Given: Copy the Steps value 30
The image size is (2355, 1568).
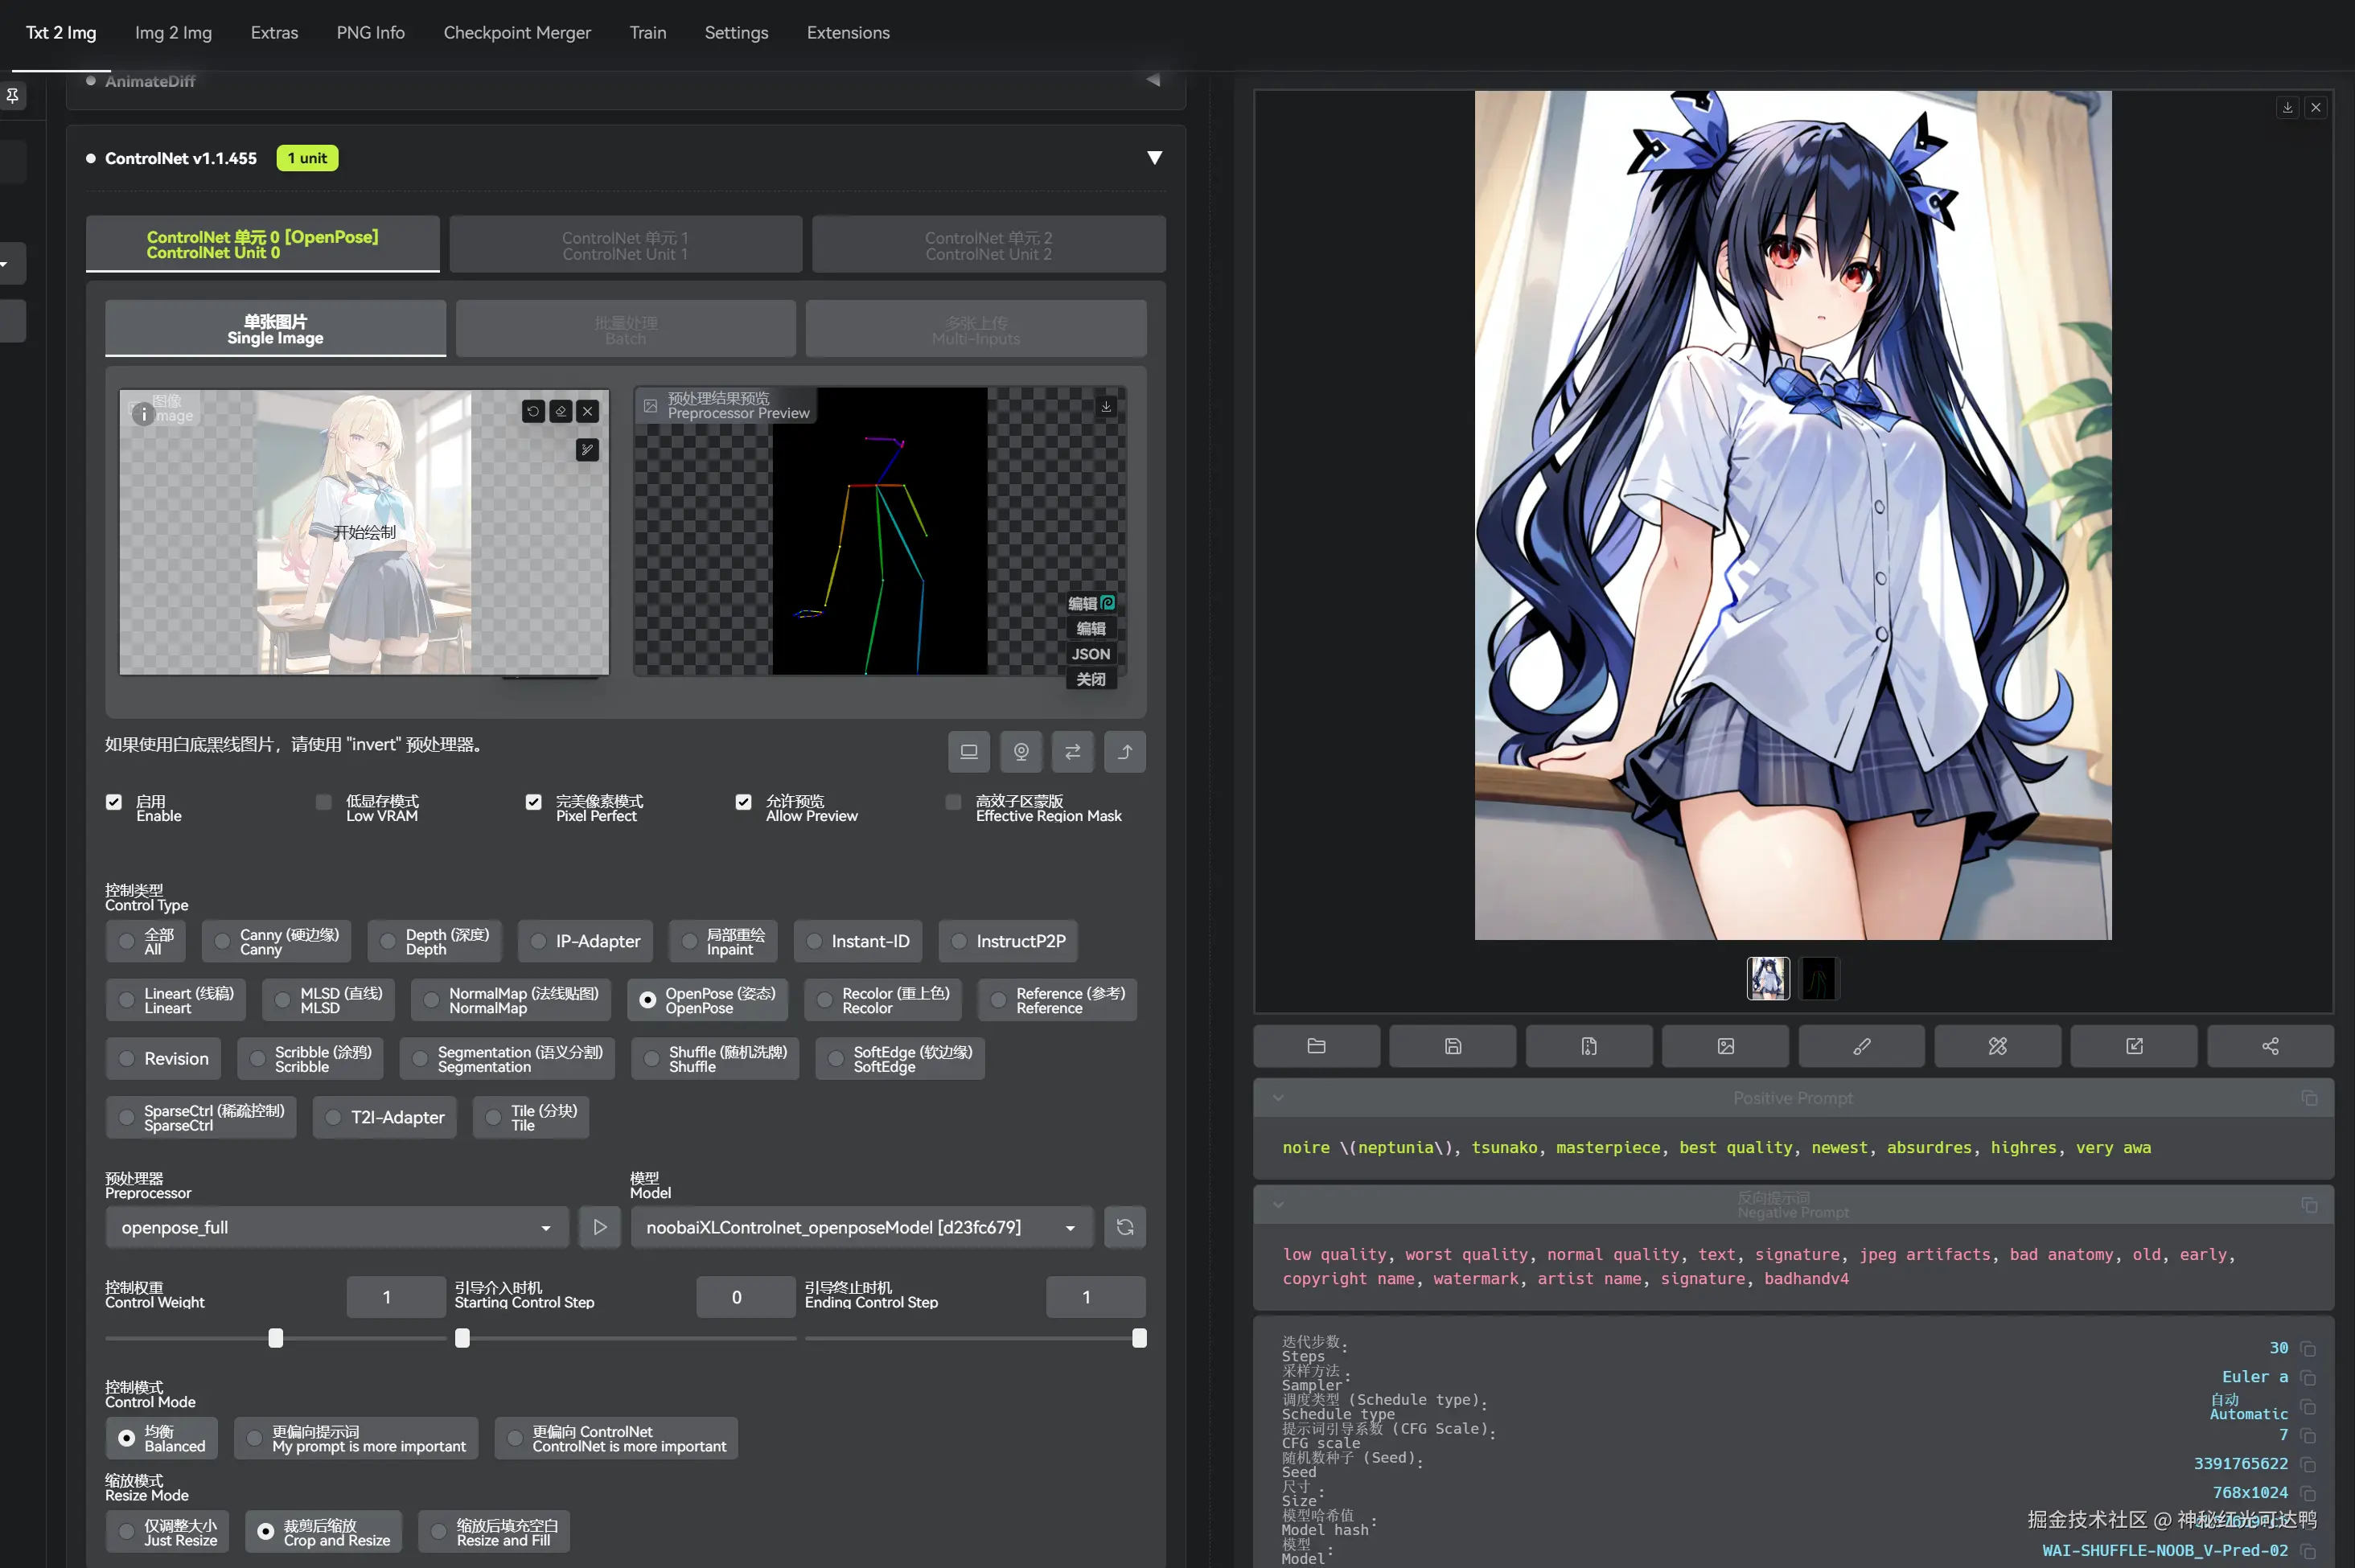Looking at the screenshot, I should tap(2308, 1349).
